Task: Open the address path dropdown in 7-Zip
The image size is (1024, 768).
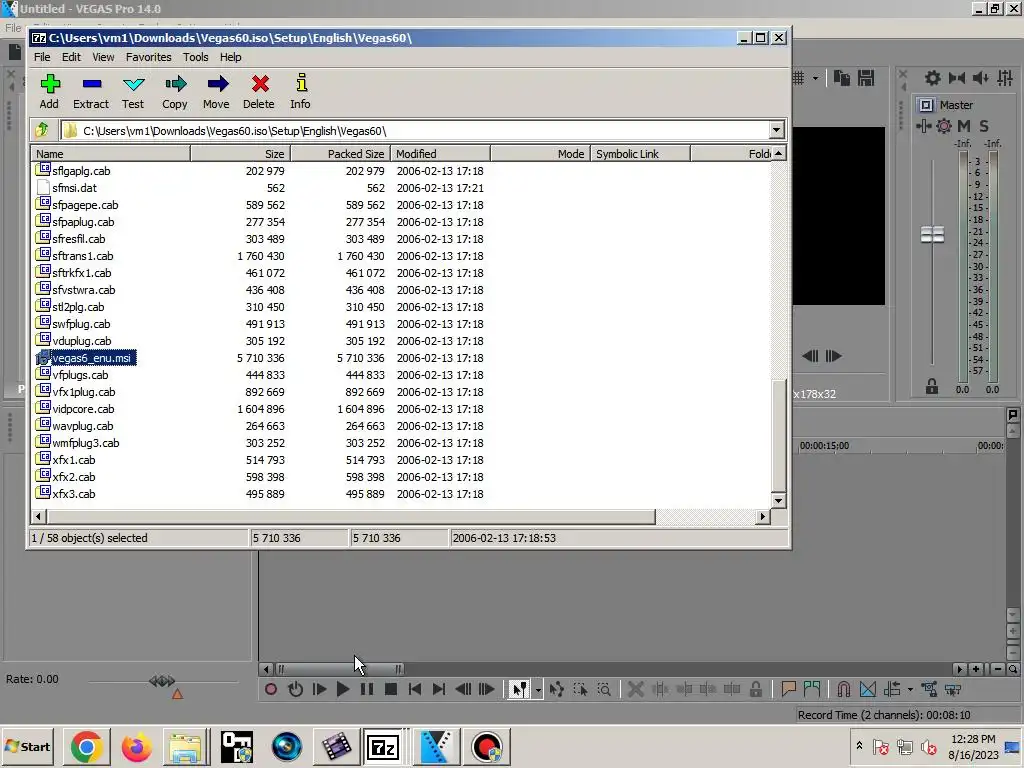Action: click(776, 130)
